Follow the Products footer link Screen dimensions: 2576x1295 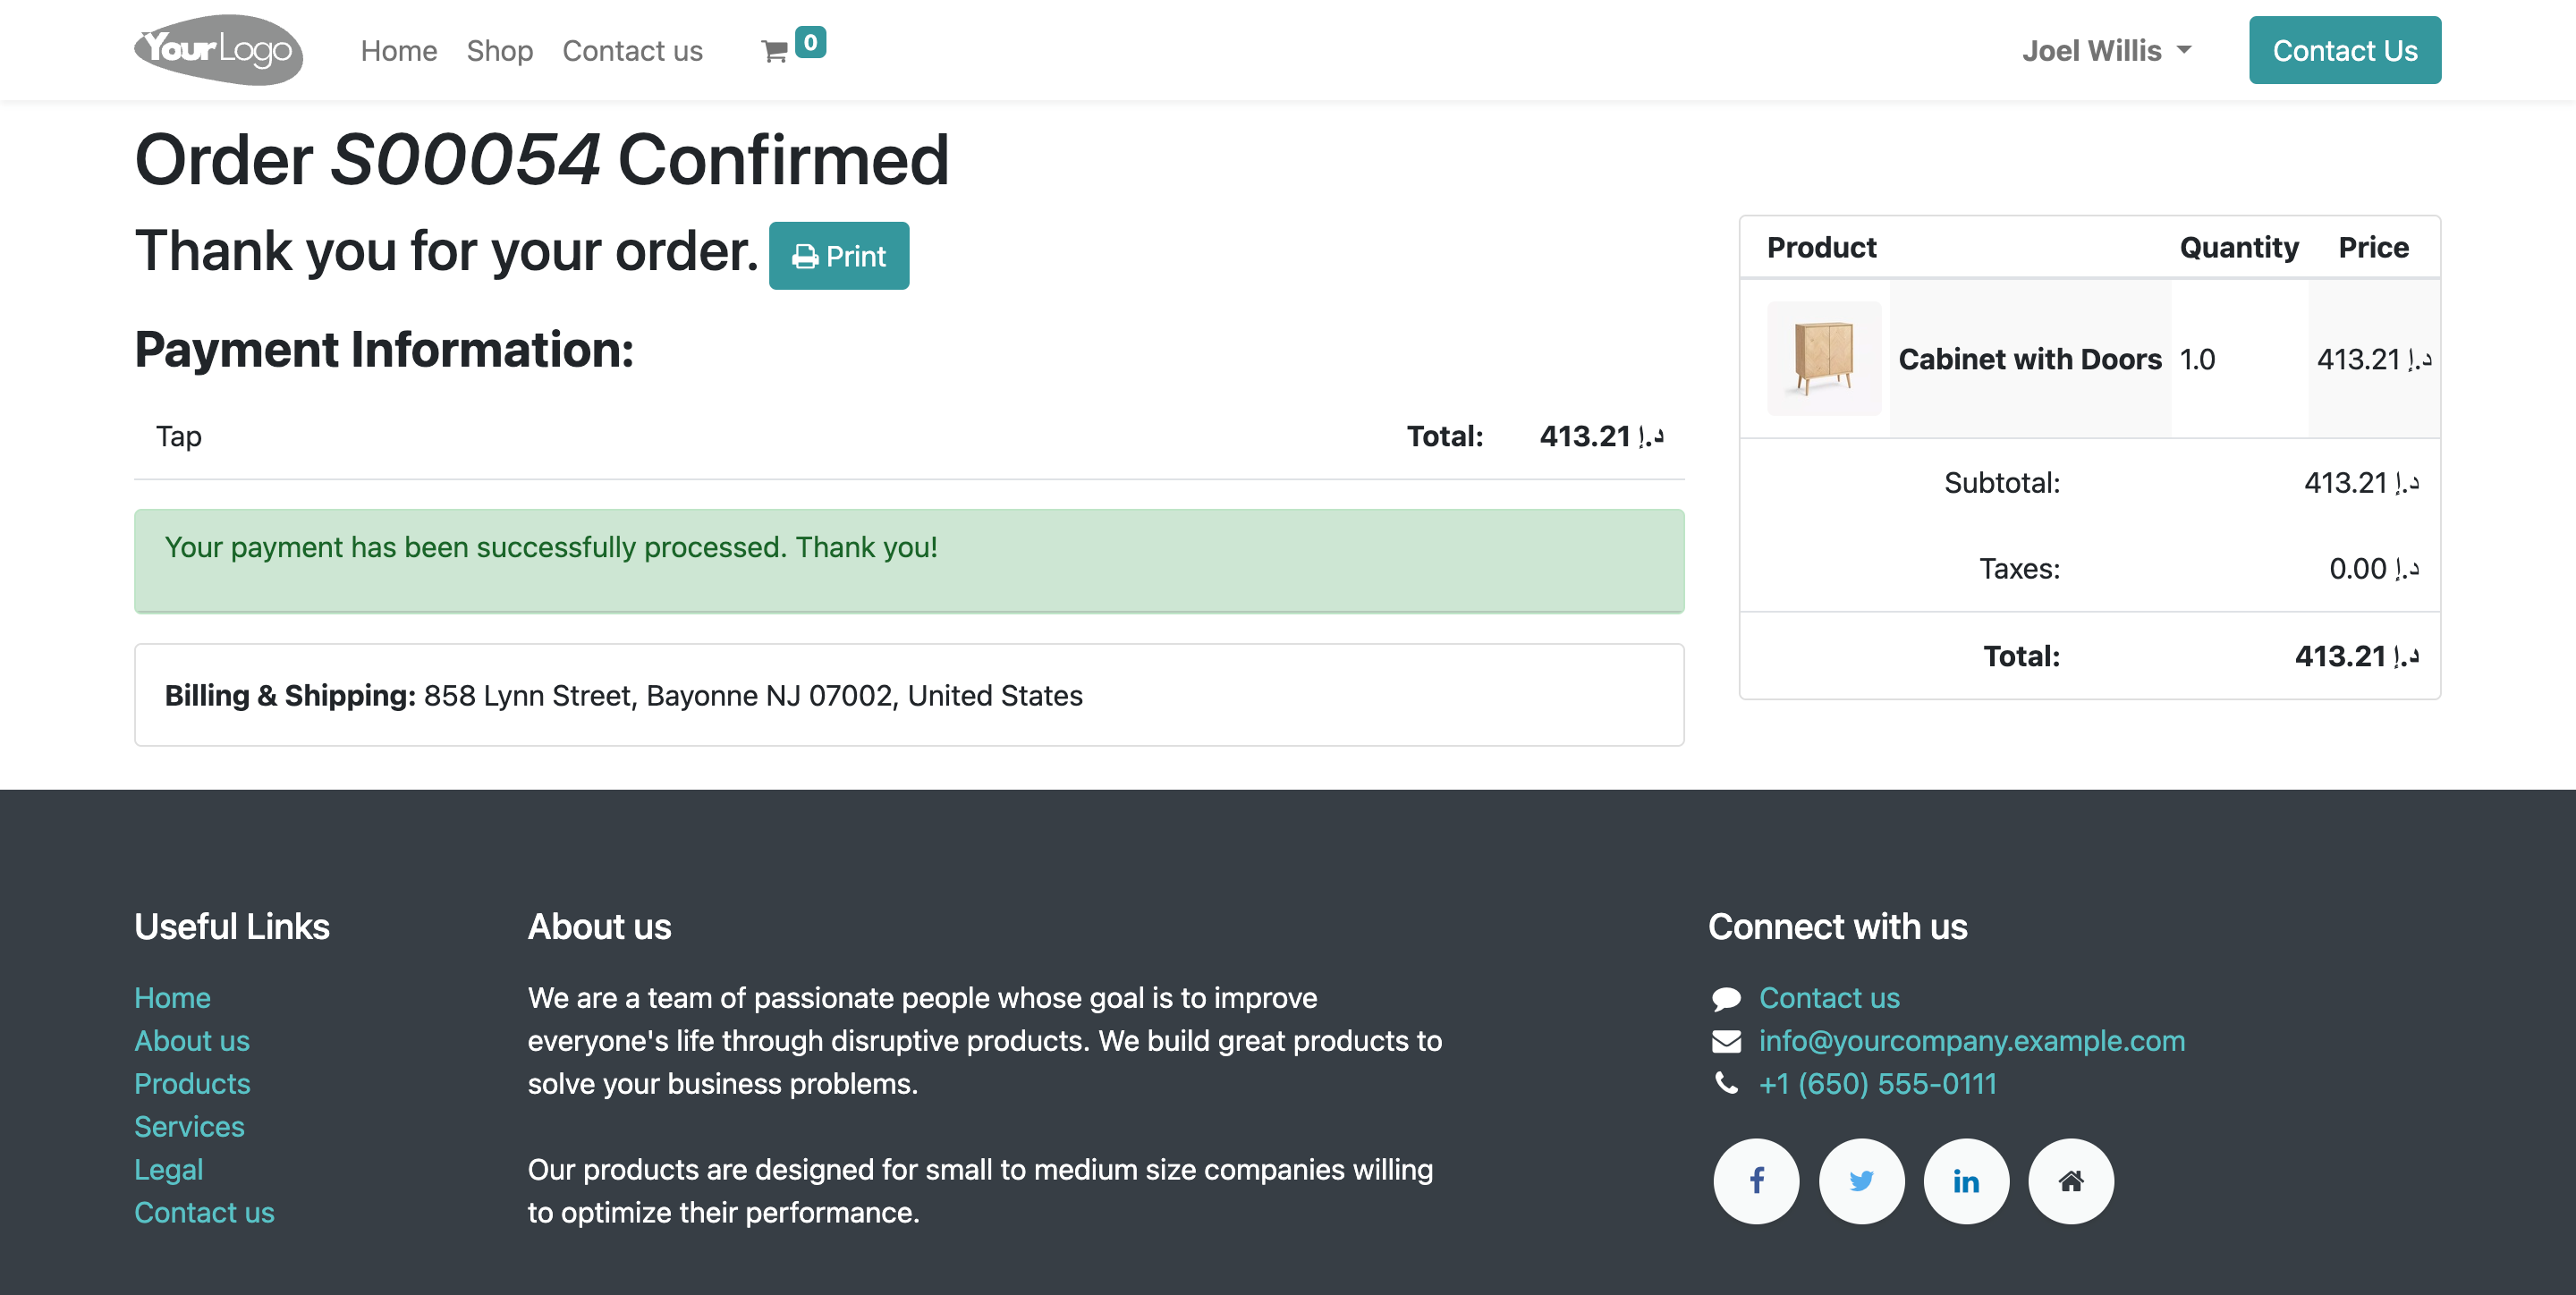click(x=192, y=1083)
